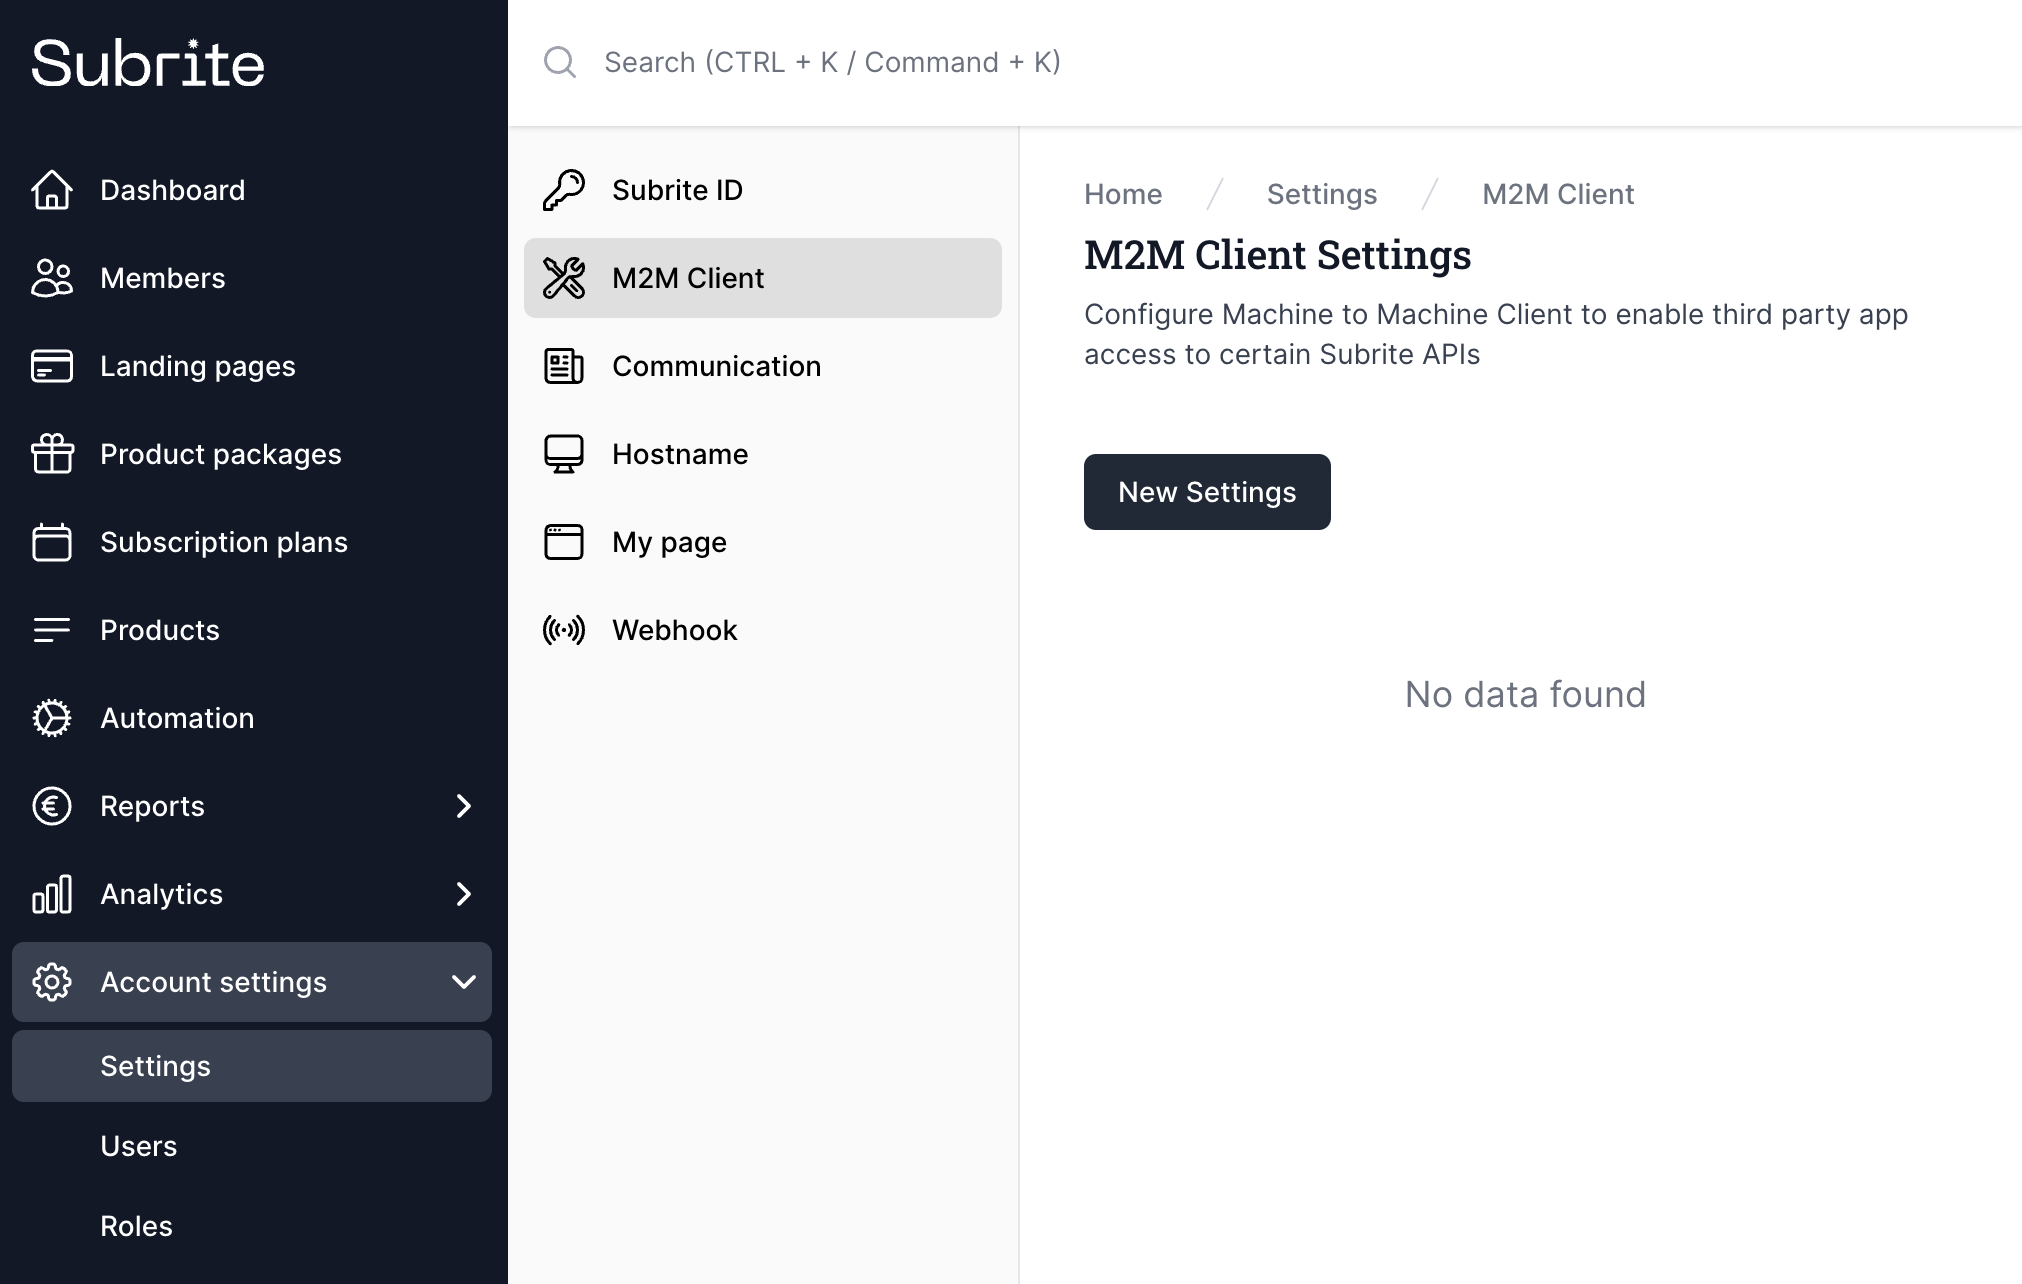Click the Products list-lines icon
This screenshot has height=1284, width=2022.
52,630
